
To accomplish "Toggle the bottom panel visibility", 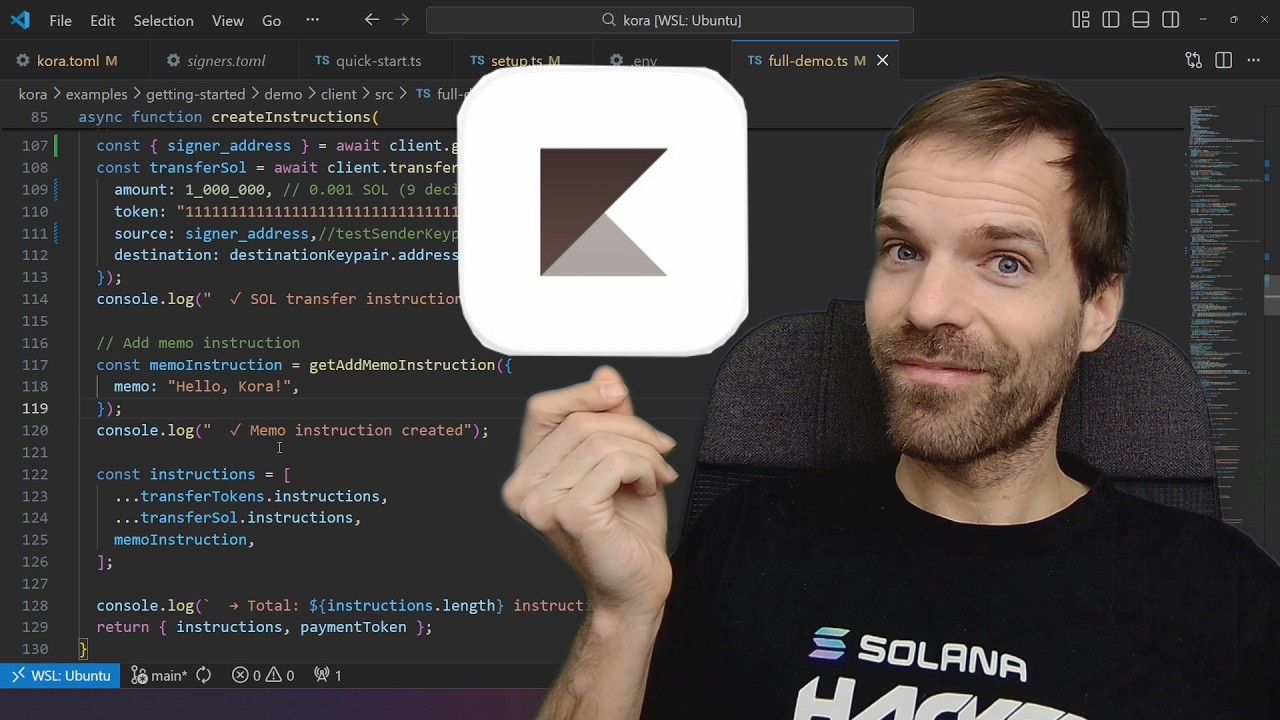I will 1140,20.
